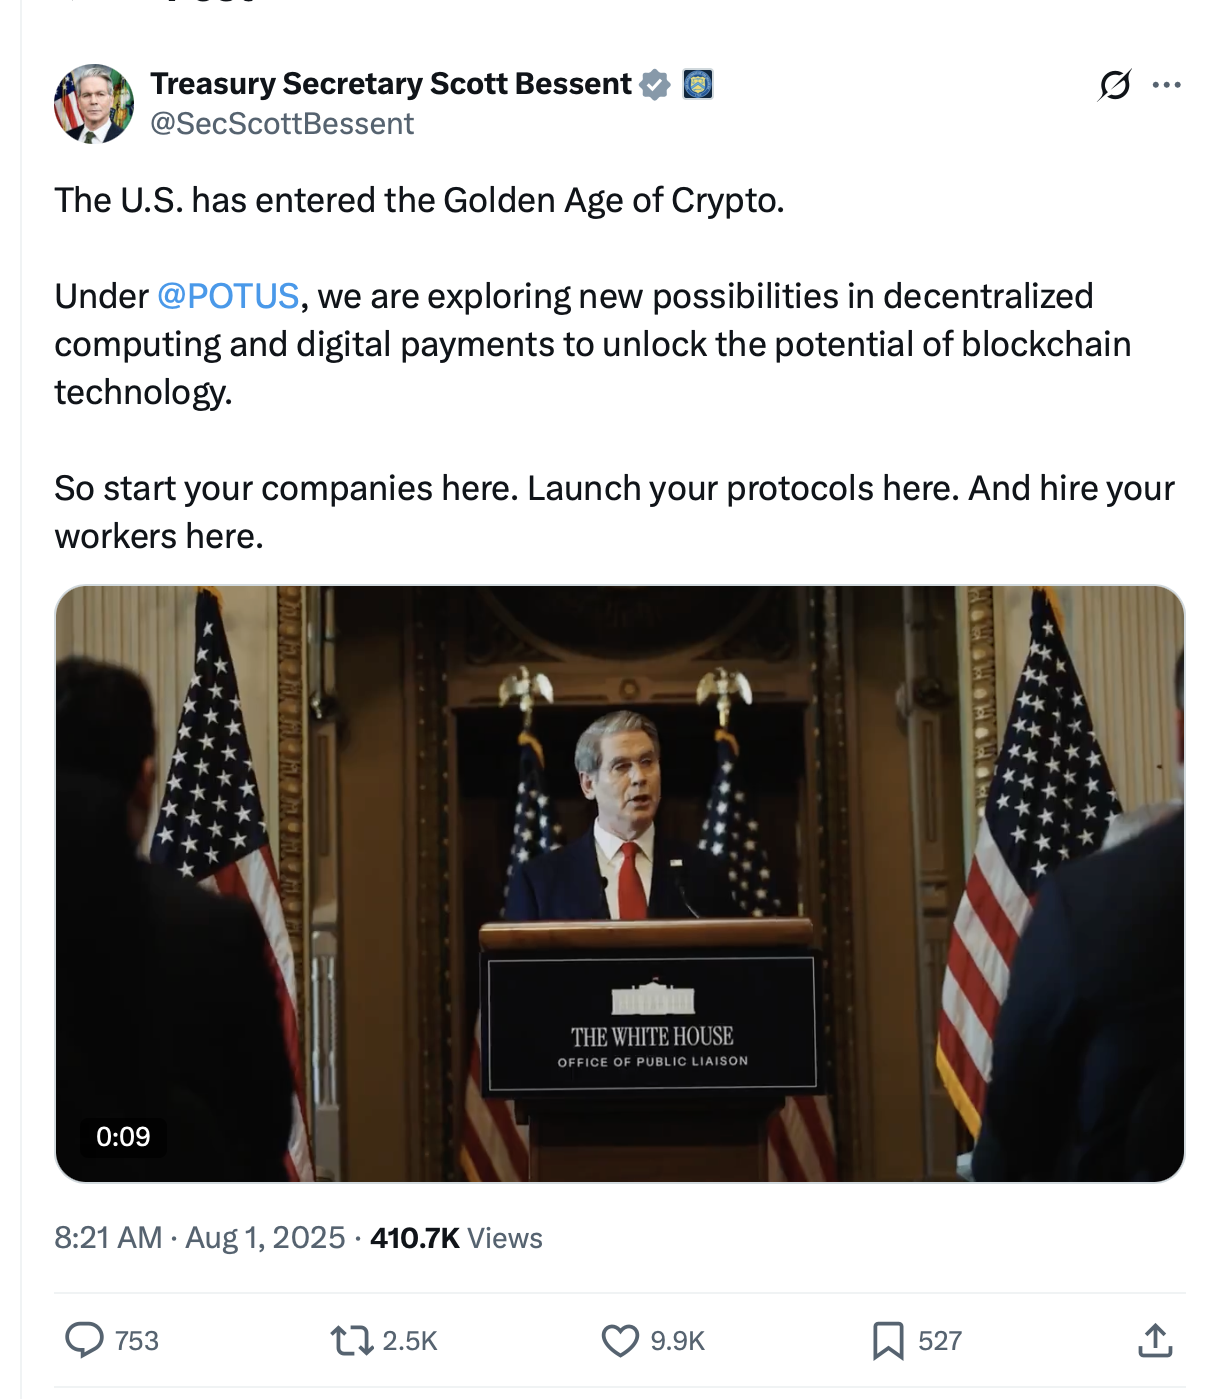Click the blue verified checkmark badge
Viewport: 1218px width, 1399px height.
654,84
